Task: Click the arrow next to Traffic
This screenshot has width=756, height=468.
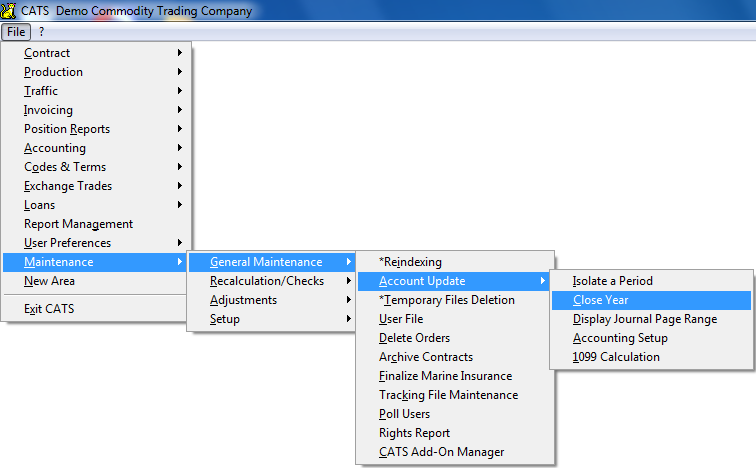Action: tap(180, 91)
